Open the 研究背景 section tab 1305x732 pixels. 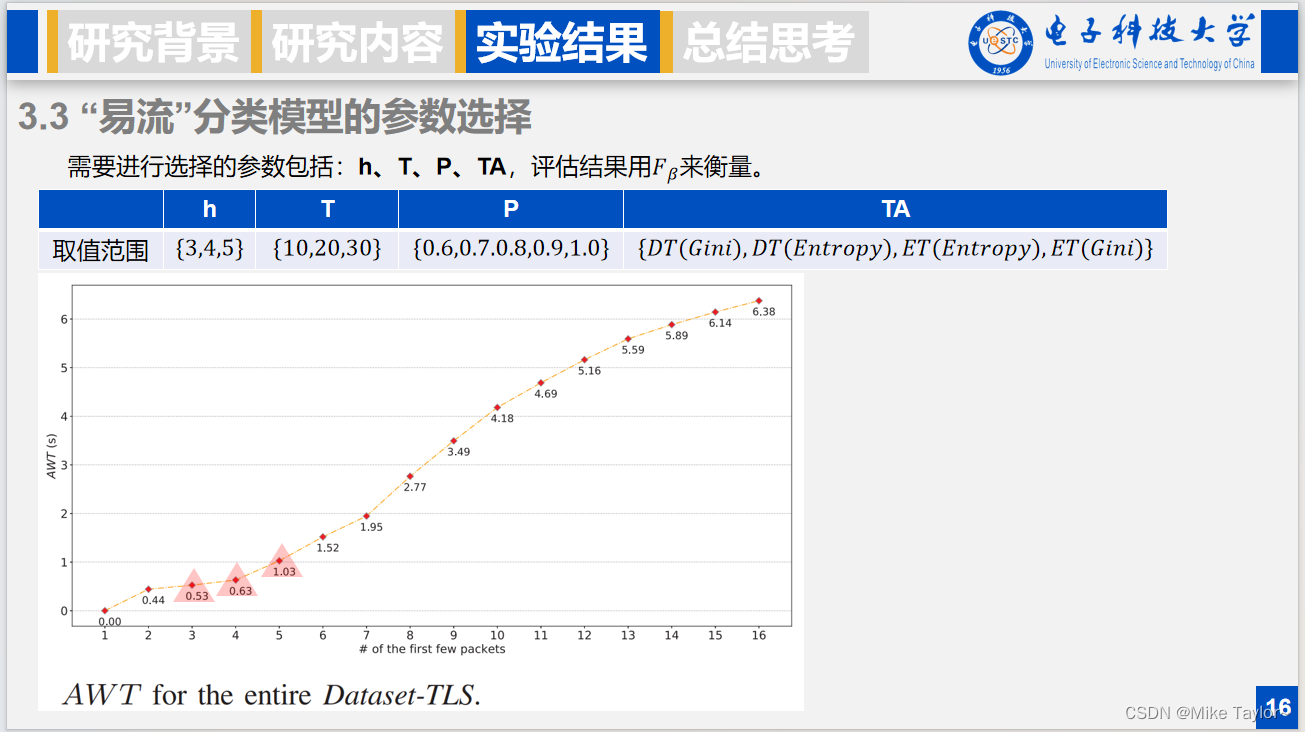154,42
